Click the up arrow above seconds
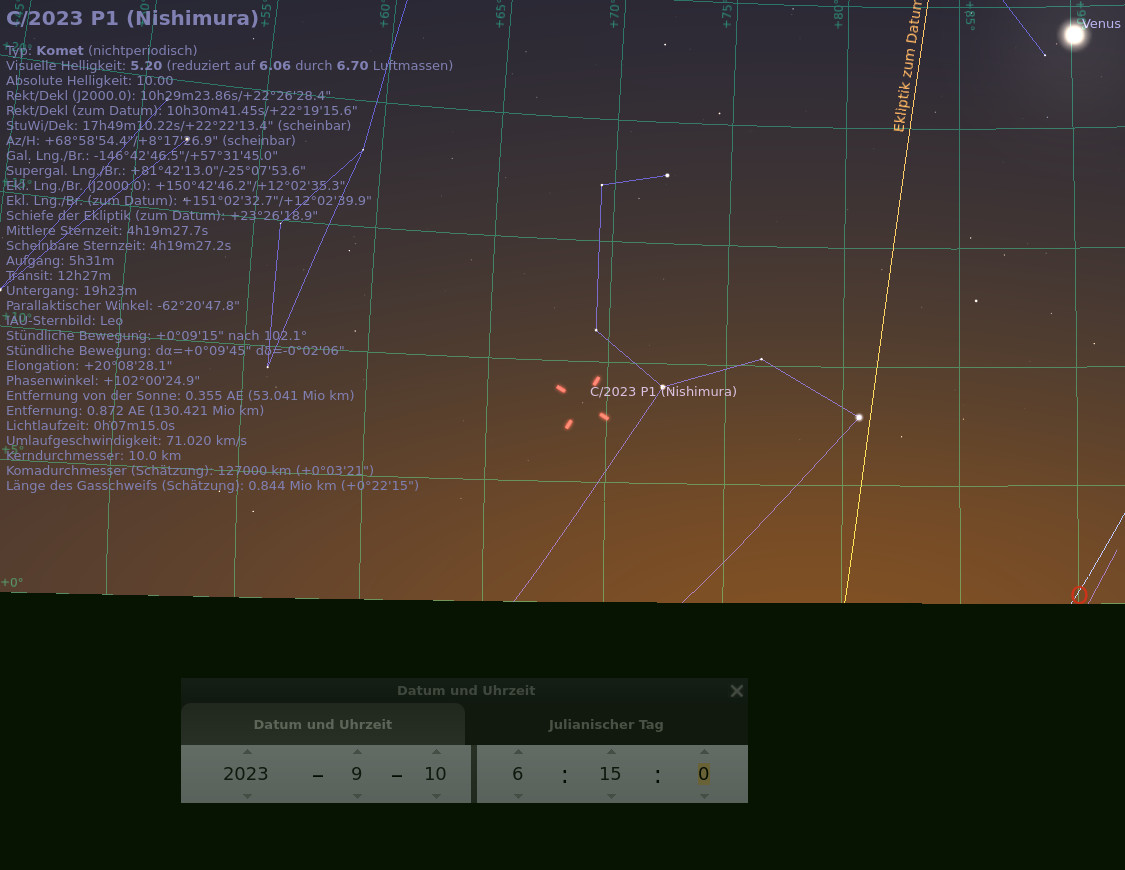 [704, 752]
